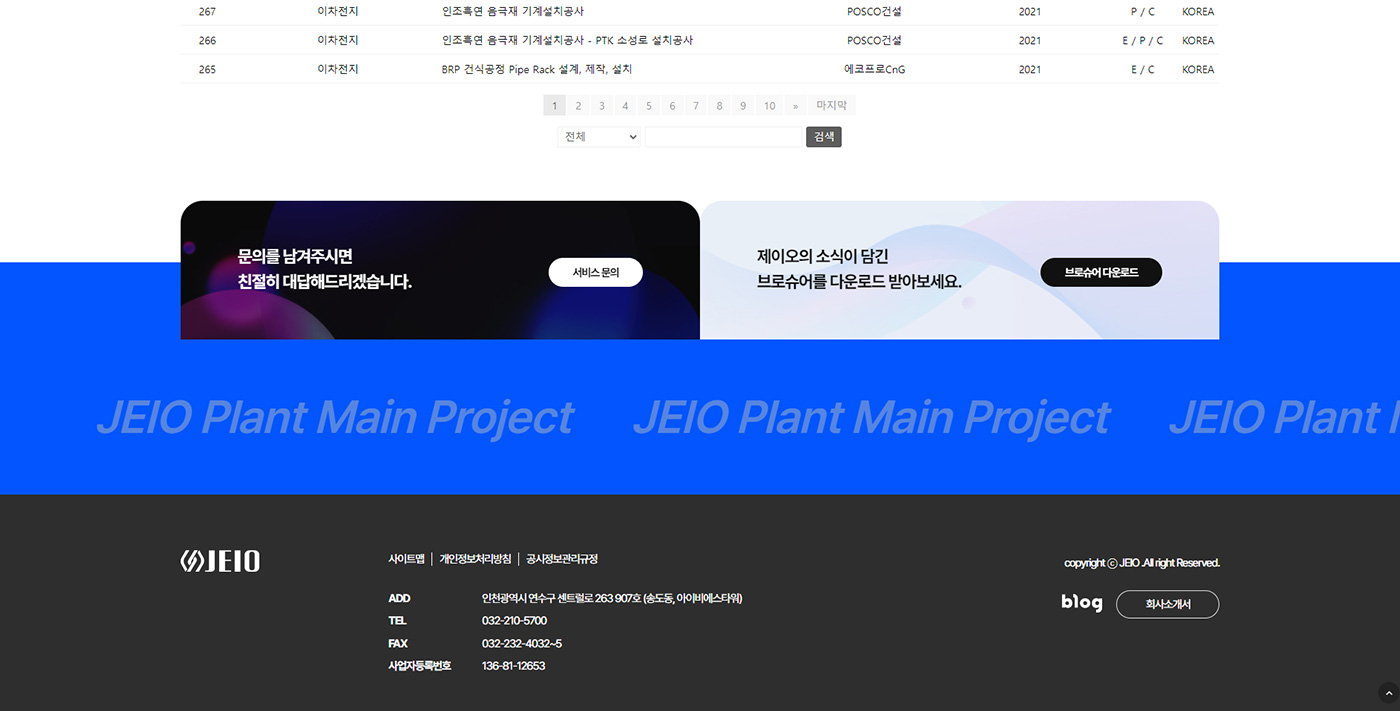Jump to page 10 in pagination
The image size is (1400, 711).
pyautogui.click(x=769, y=106)
